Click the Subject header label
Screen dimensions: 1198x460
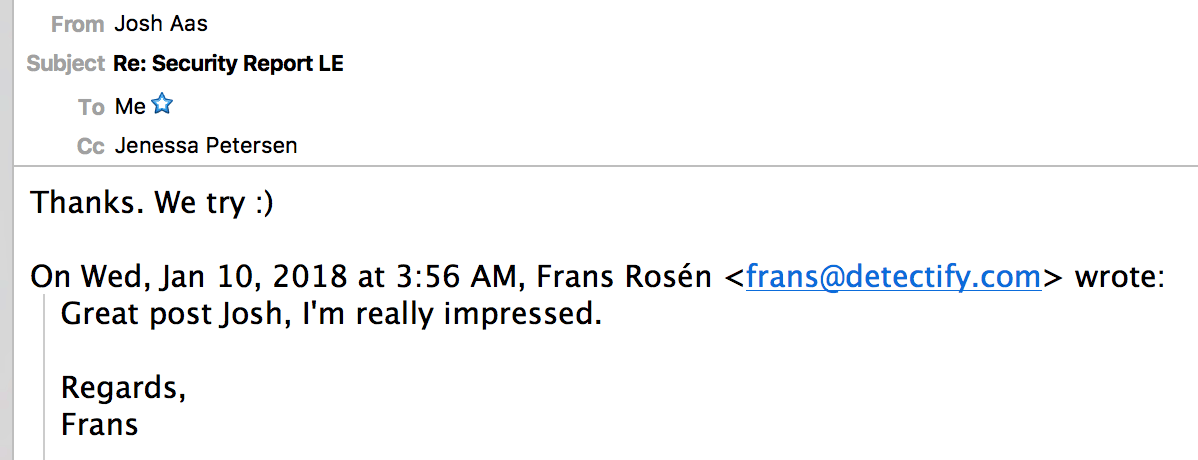point(65,64)
